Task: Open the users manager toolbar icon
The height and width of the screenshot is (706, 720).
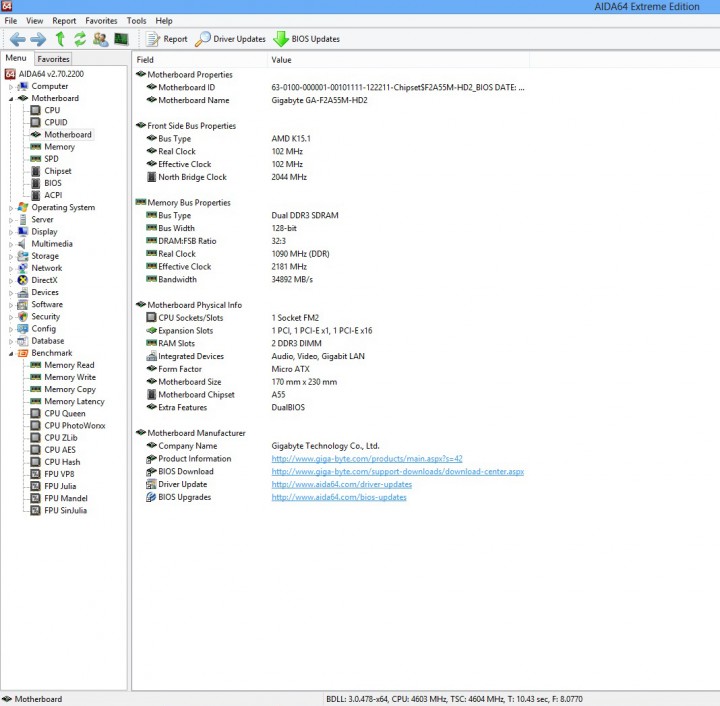Action: point(101,39)
